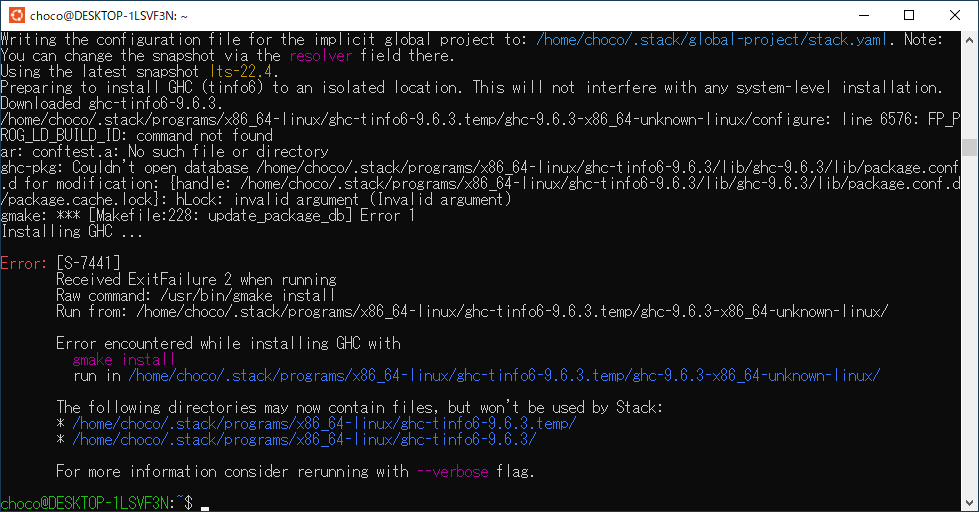This screenshot has width=979, height=512.
Task: Click the command prompt cursor line
Action: click(105, 503)
